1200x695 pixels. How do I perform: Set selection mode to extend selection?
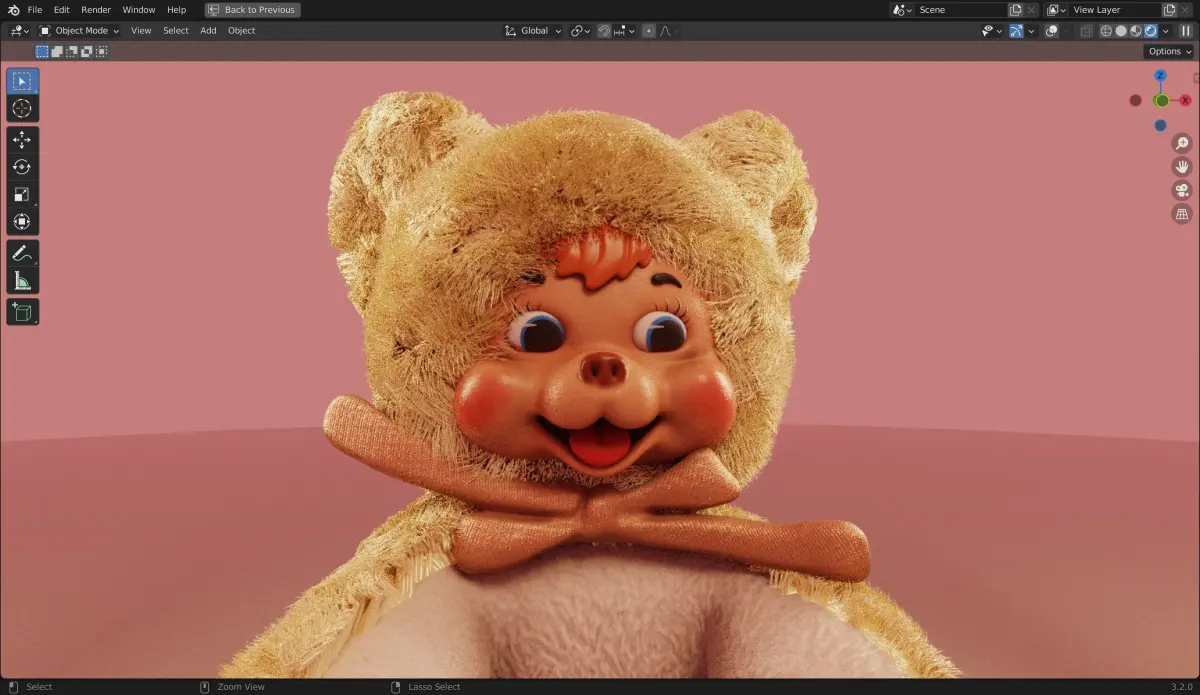click(57, 51)
